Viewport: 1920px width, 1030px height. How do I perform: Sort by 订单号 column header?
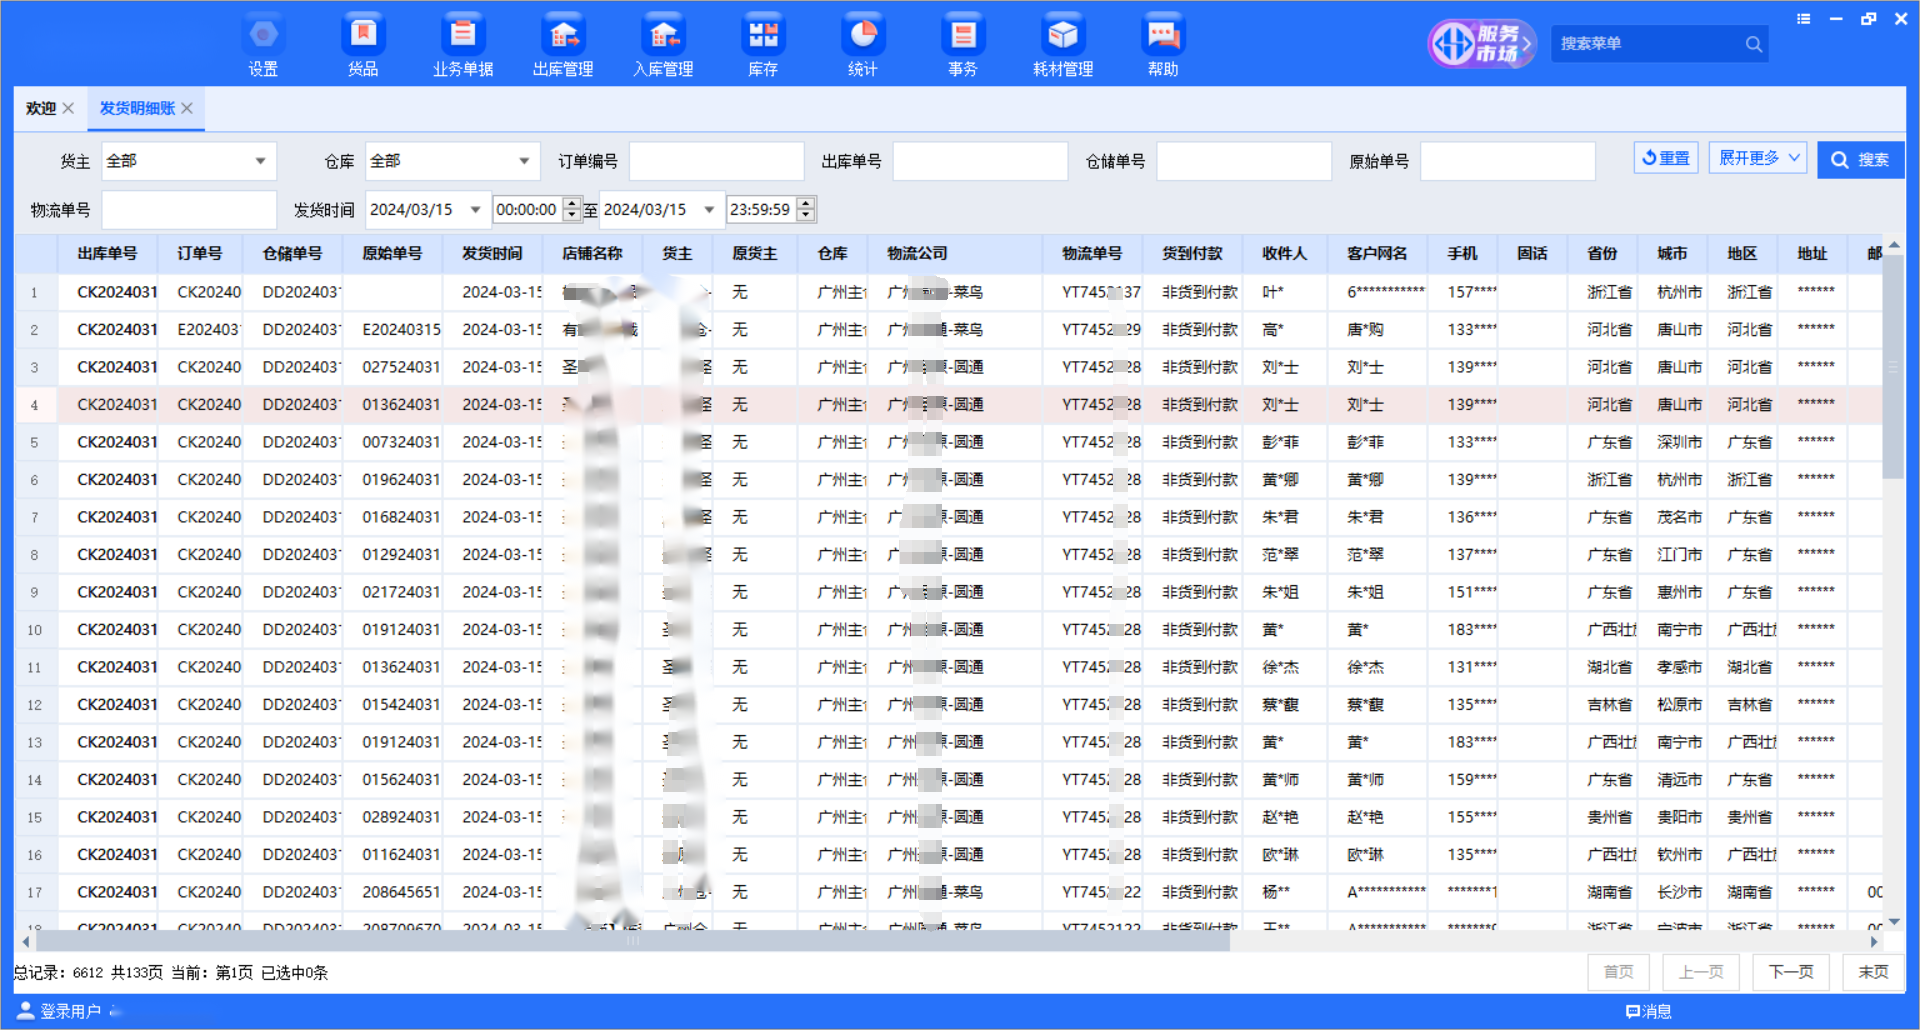tap(200, 254)
